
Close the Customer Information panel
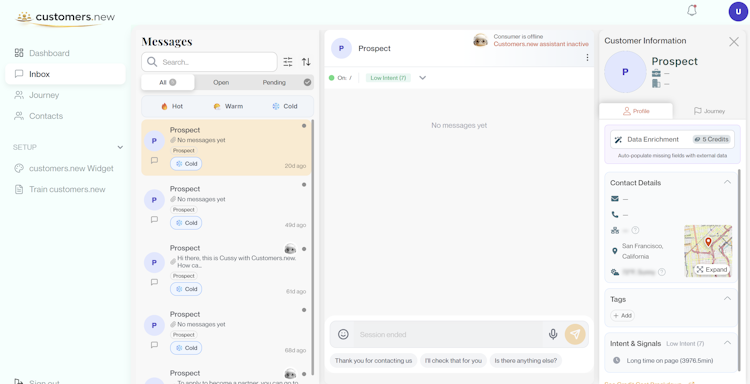(734, 42)
